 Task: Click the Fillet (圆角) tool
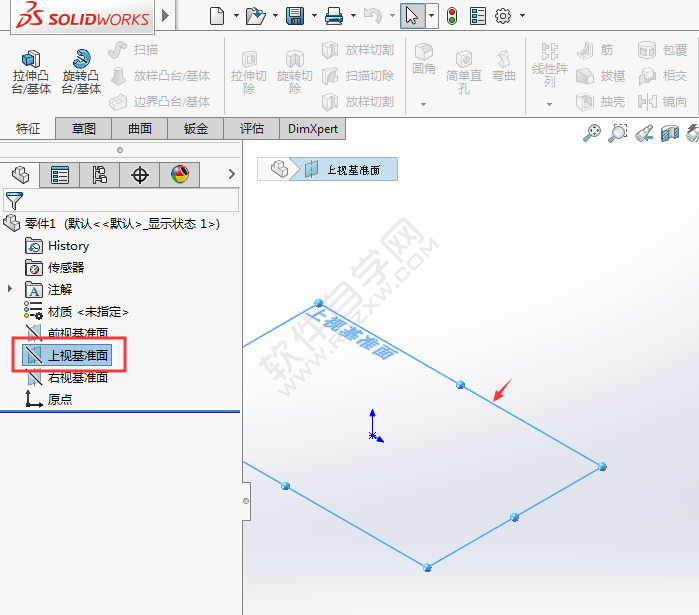424,59
